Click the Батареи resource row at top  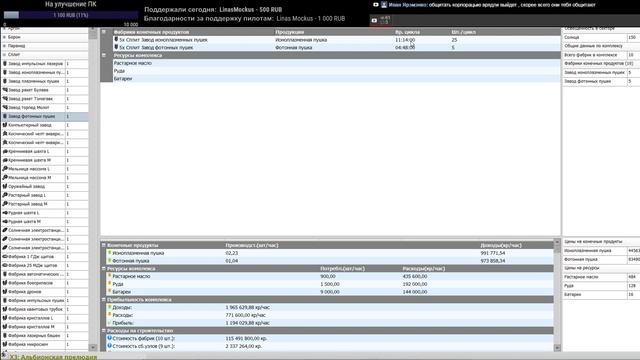coord(337,78)
